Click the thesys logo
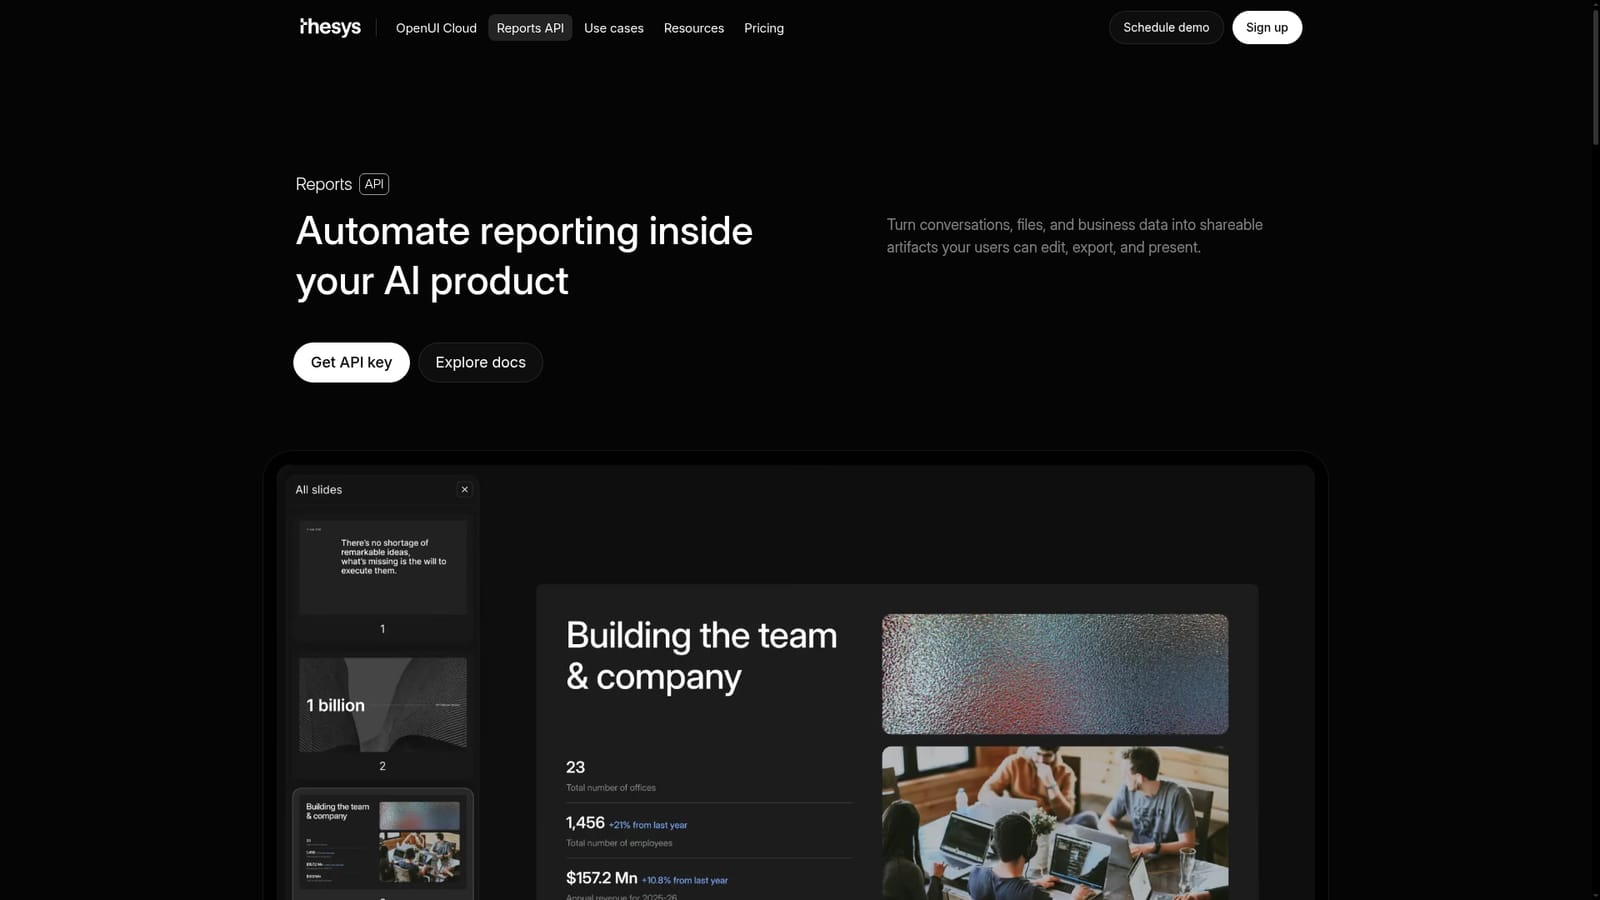Screen dimensions: 1600x900 click(x=330, y=27)
